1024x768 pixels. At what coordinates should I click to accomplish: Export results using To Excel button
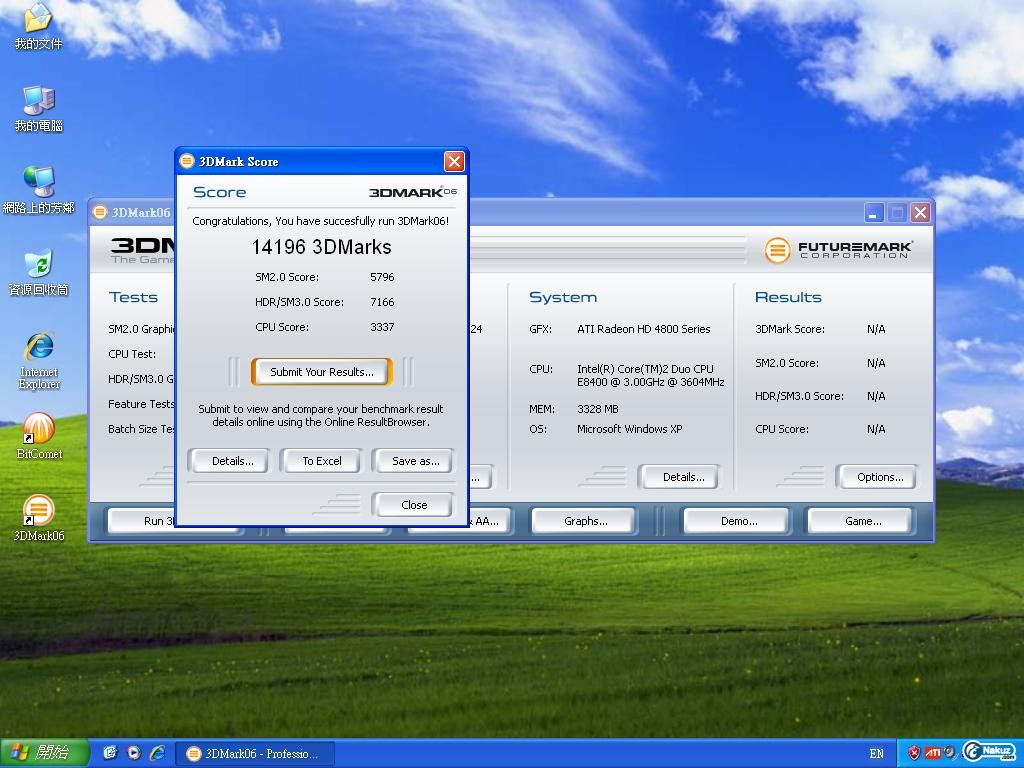click(321, 461)
